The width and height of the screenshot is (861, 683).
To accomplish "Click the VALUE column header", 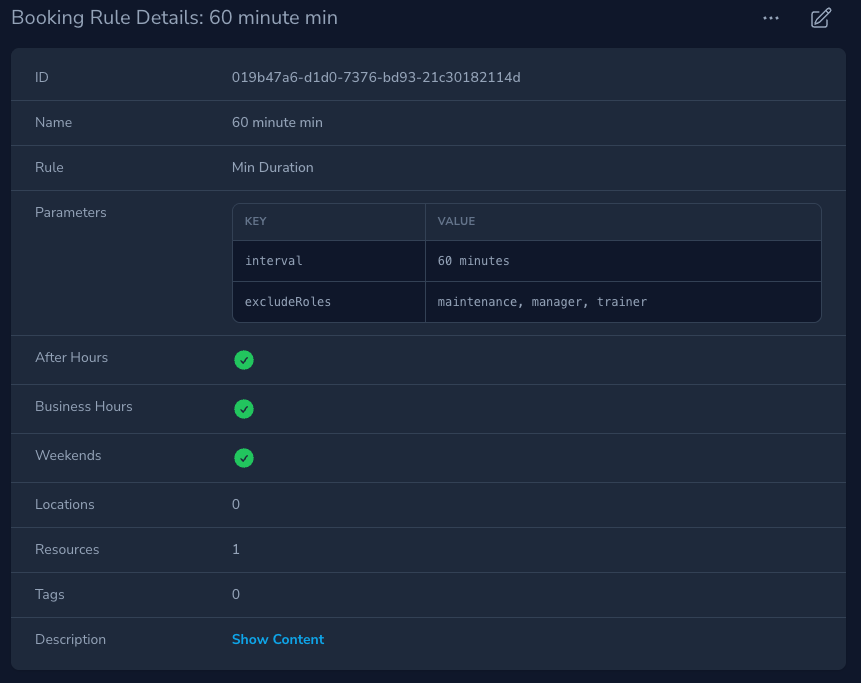I will [x=623, y=221].
